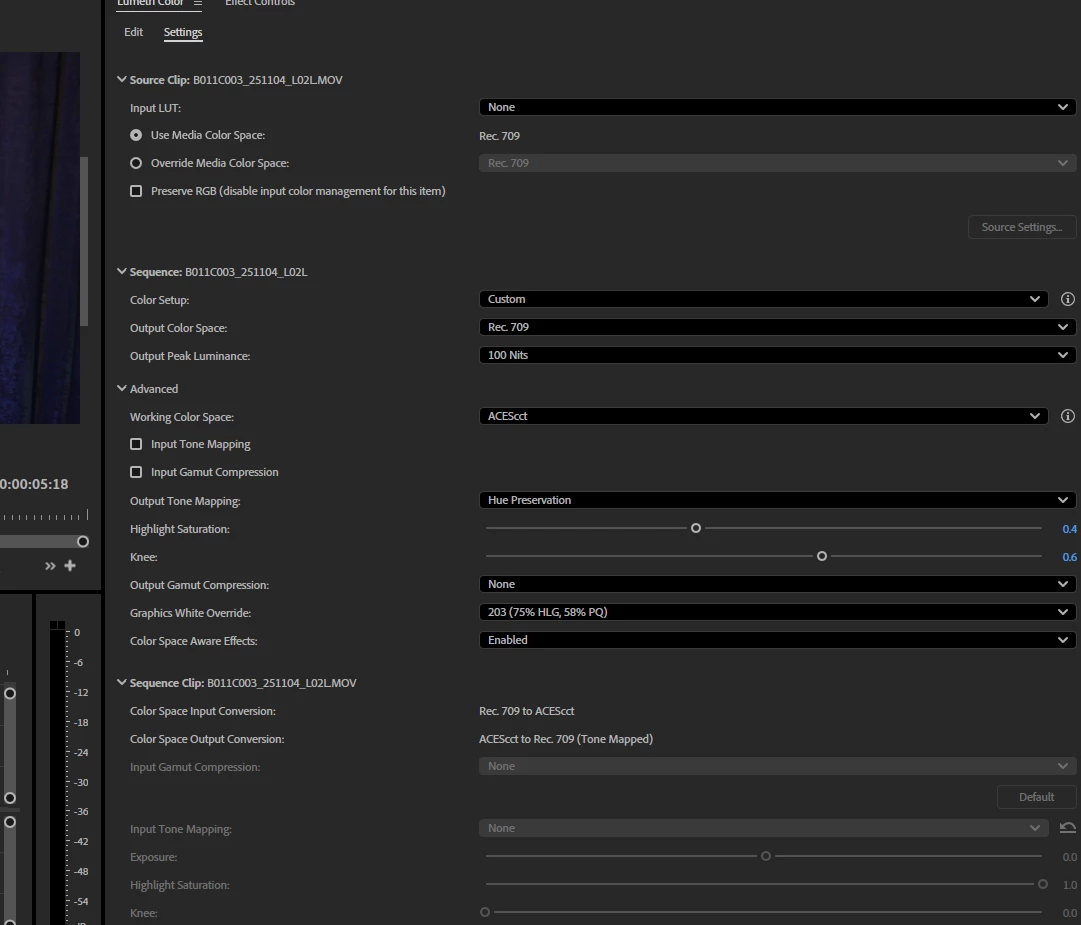The height and width of the screenshot is (925, 1081).
Task: Enable the Preserve RGB checkbox
Action: coord(136,191)
